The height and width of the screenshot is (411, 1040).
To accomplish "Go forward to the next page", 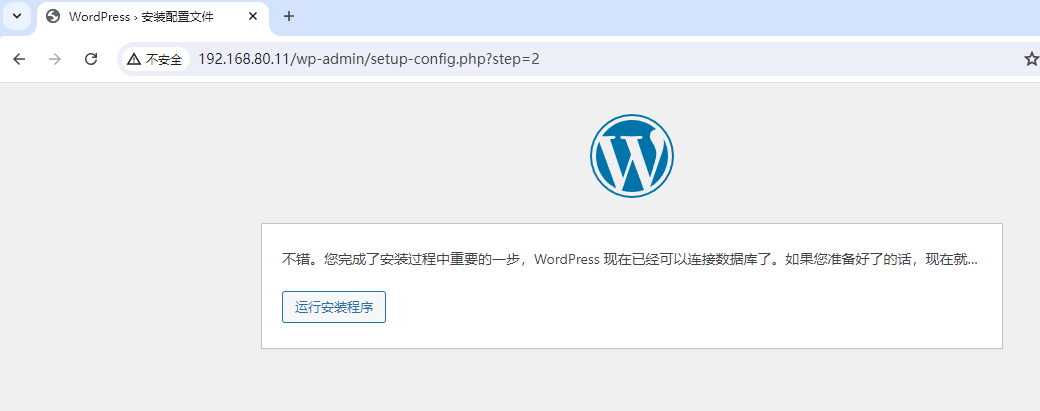I will tap(55, 59).
